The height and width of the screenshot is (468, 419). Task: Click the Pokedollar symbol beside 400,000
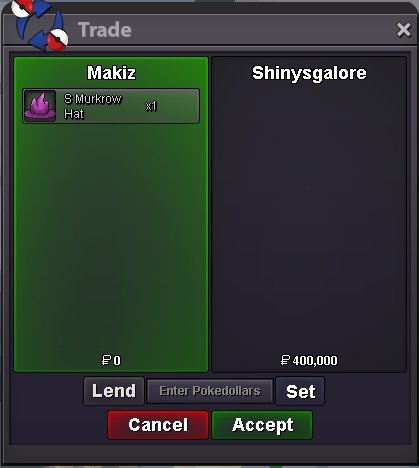[285, 360]
